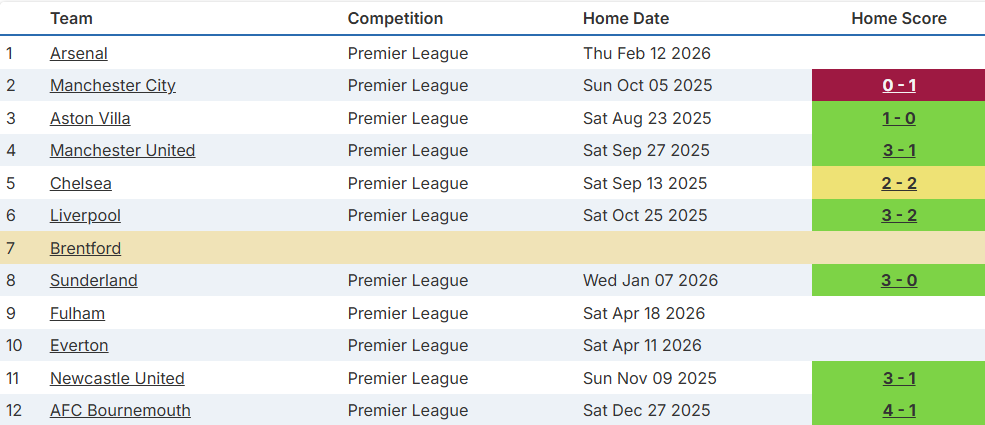Image resolution: width=985 pixels, height=425 pixels.
Task: Click the 1 - 0 Aston Villa score
Action: (x=899, y=118)
